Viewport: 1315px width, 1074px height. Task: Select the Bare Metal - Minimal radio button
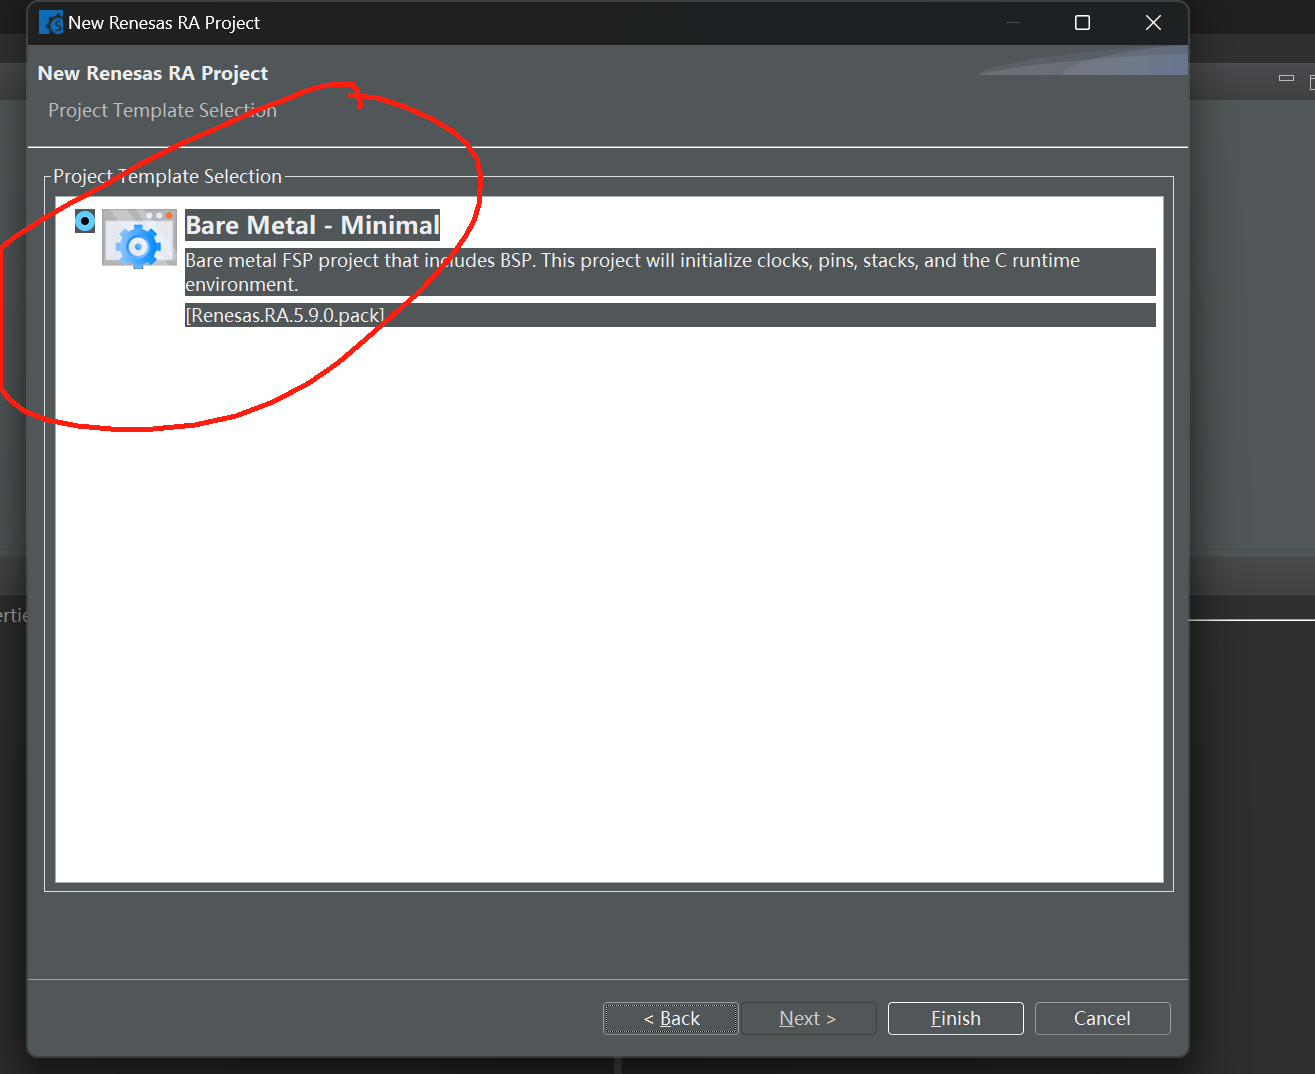[85, 221]
